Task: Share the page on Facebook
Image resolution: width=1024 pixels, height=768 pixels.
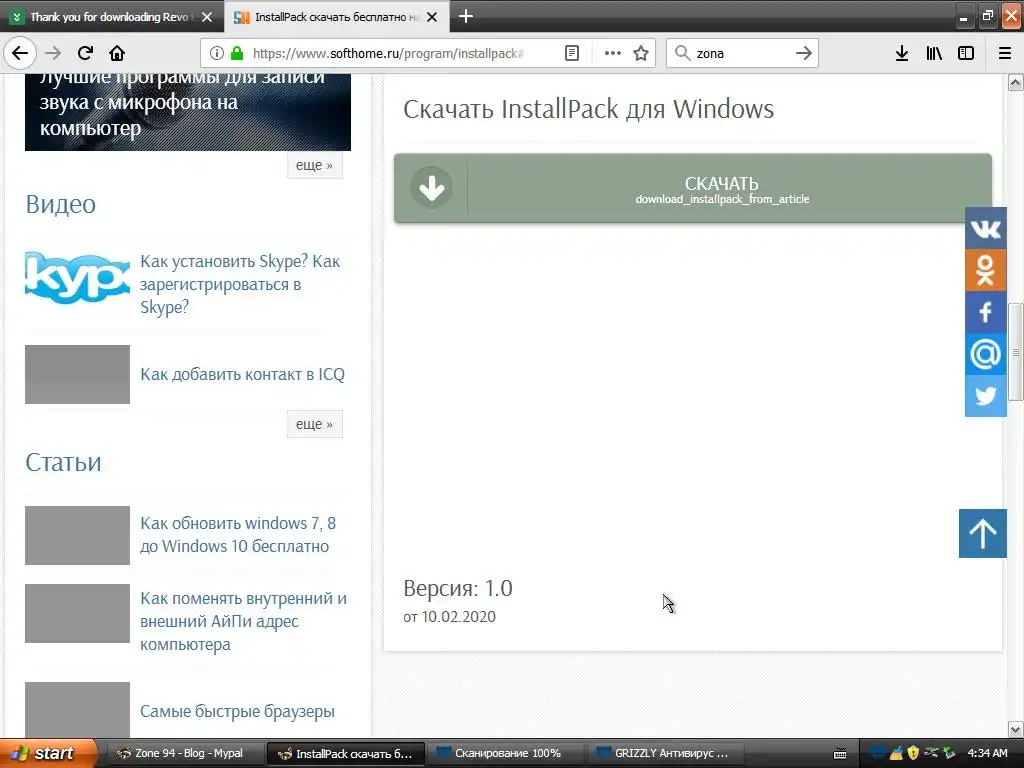Action: click(x=985, y=312)
